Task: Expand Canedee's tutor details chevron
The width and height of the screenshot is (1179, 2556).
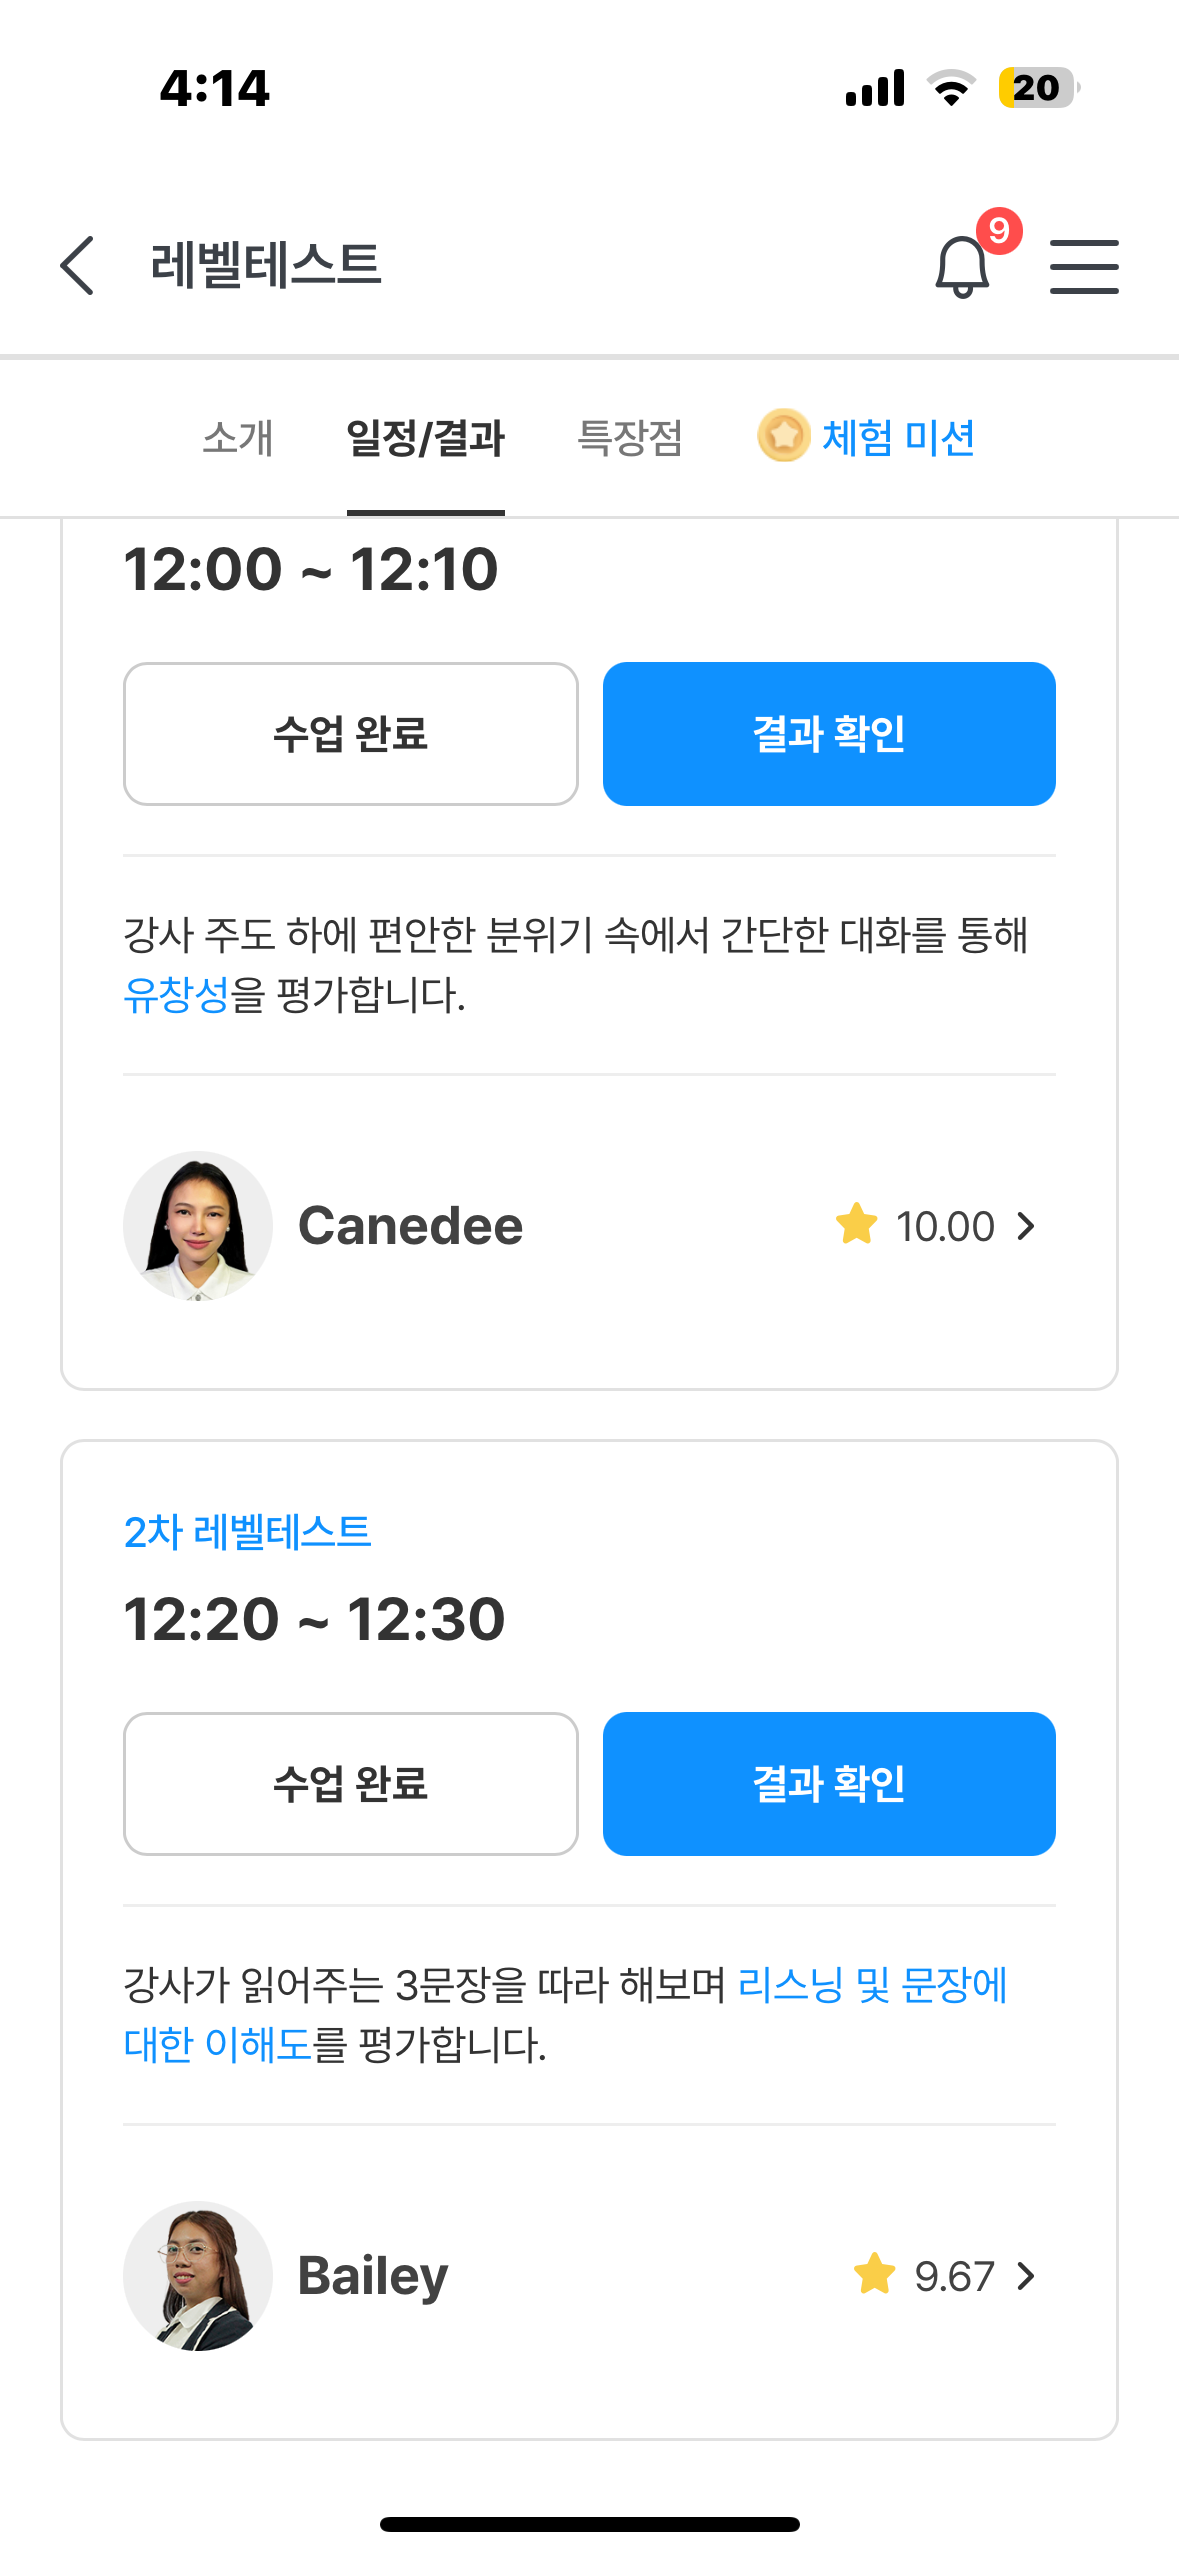Action: (1025, 1226)
